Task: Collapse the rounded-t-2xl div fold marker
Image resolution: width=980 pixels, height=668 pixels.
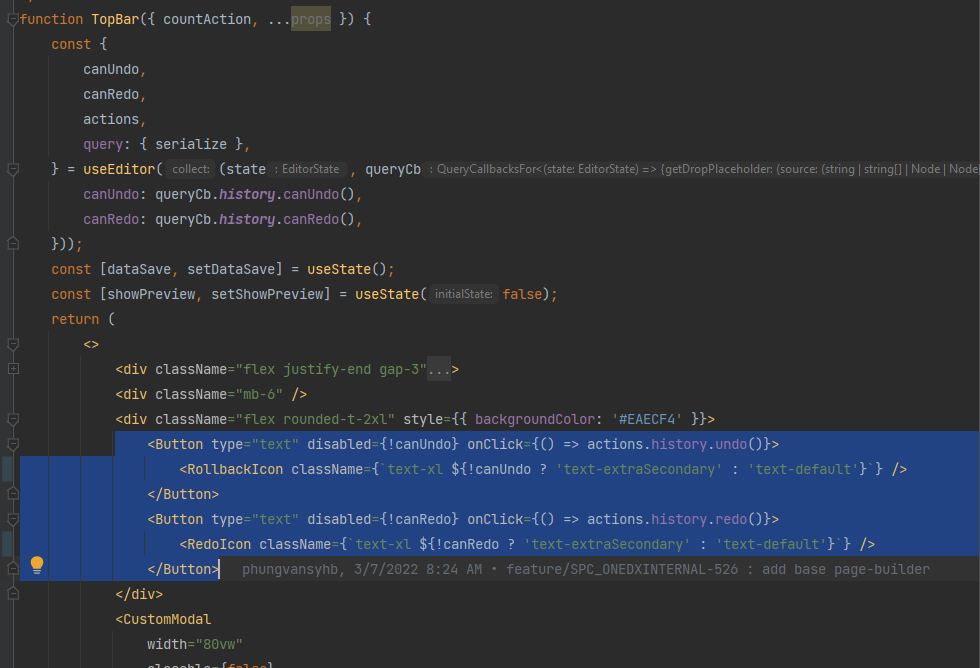Action: pyautogui.click(x=12, y=419)
